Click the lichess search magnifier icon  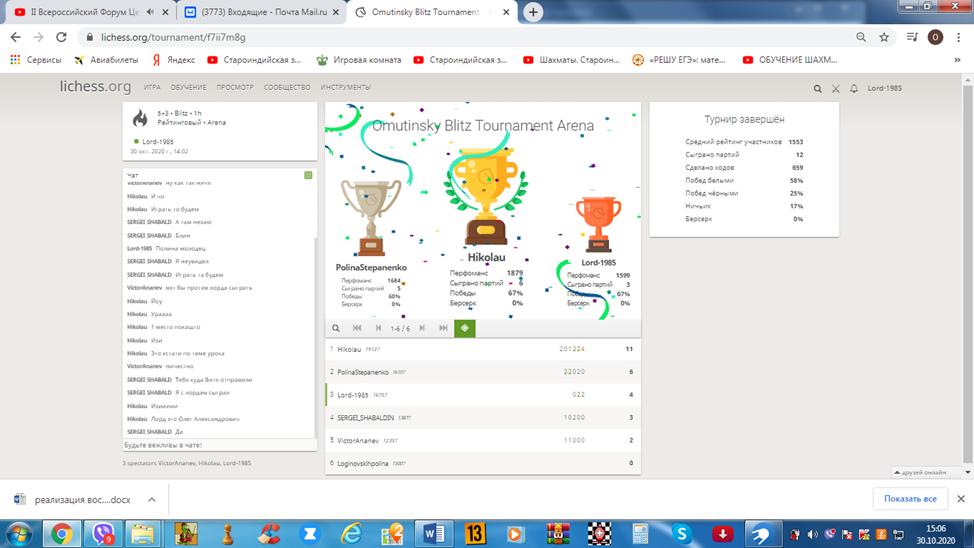[818, 88]
